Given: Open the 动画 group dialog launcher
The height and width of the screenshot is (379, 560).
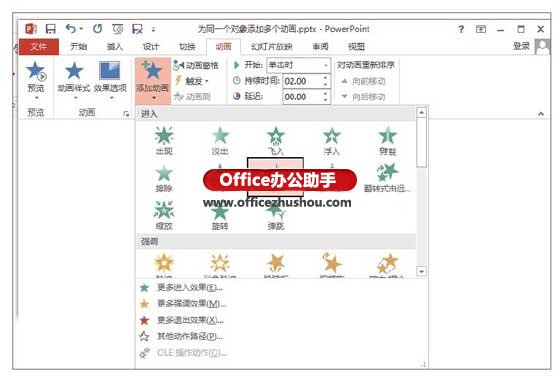Looking at the screenshot, I should click(x=126, y=114).
